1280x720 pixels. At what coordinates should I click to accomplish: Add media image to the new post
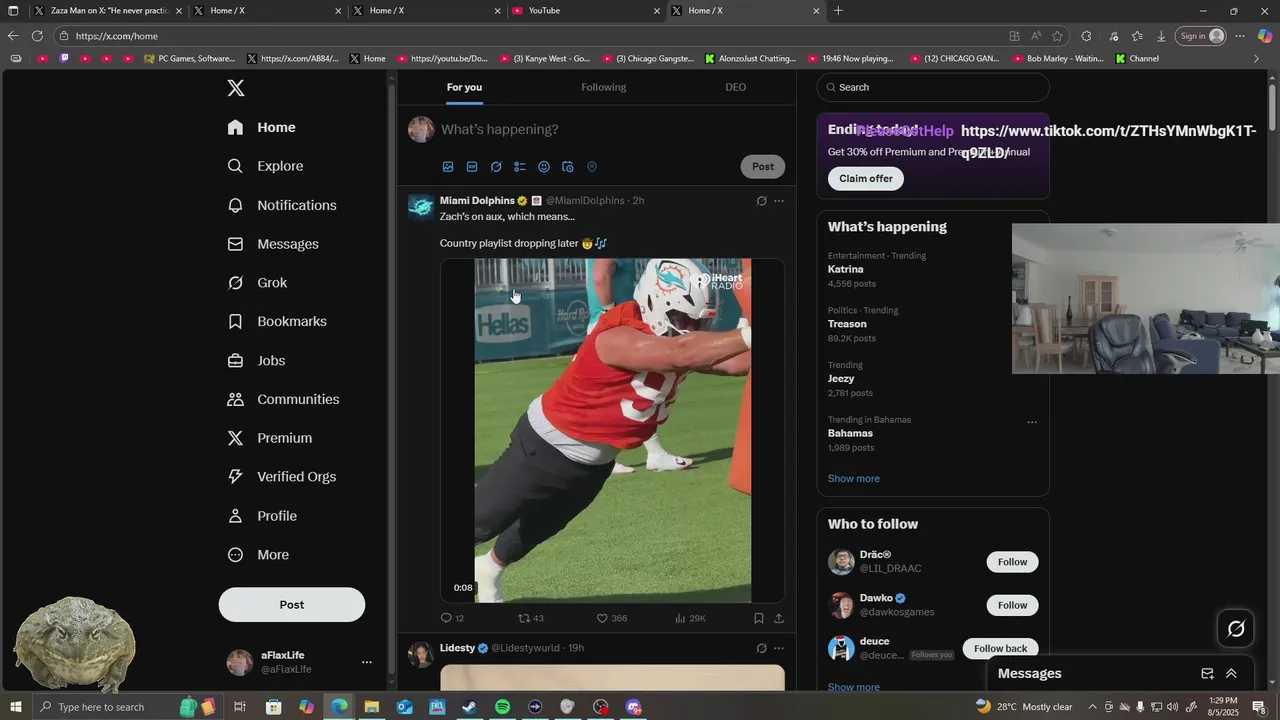point(448,167)
